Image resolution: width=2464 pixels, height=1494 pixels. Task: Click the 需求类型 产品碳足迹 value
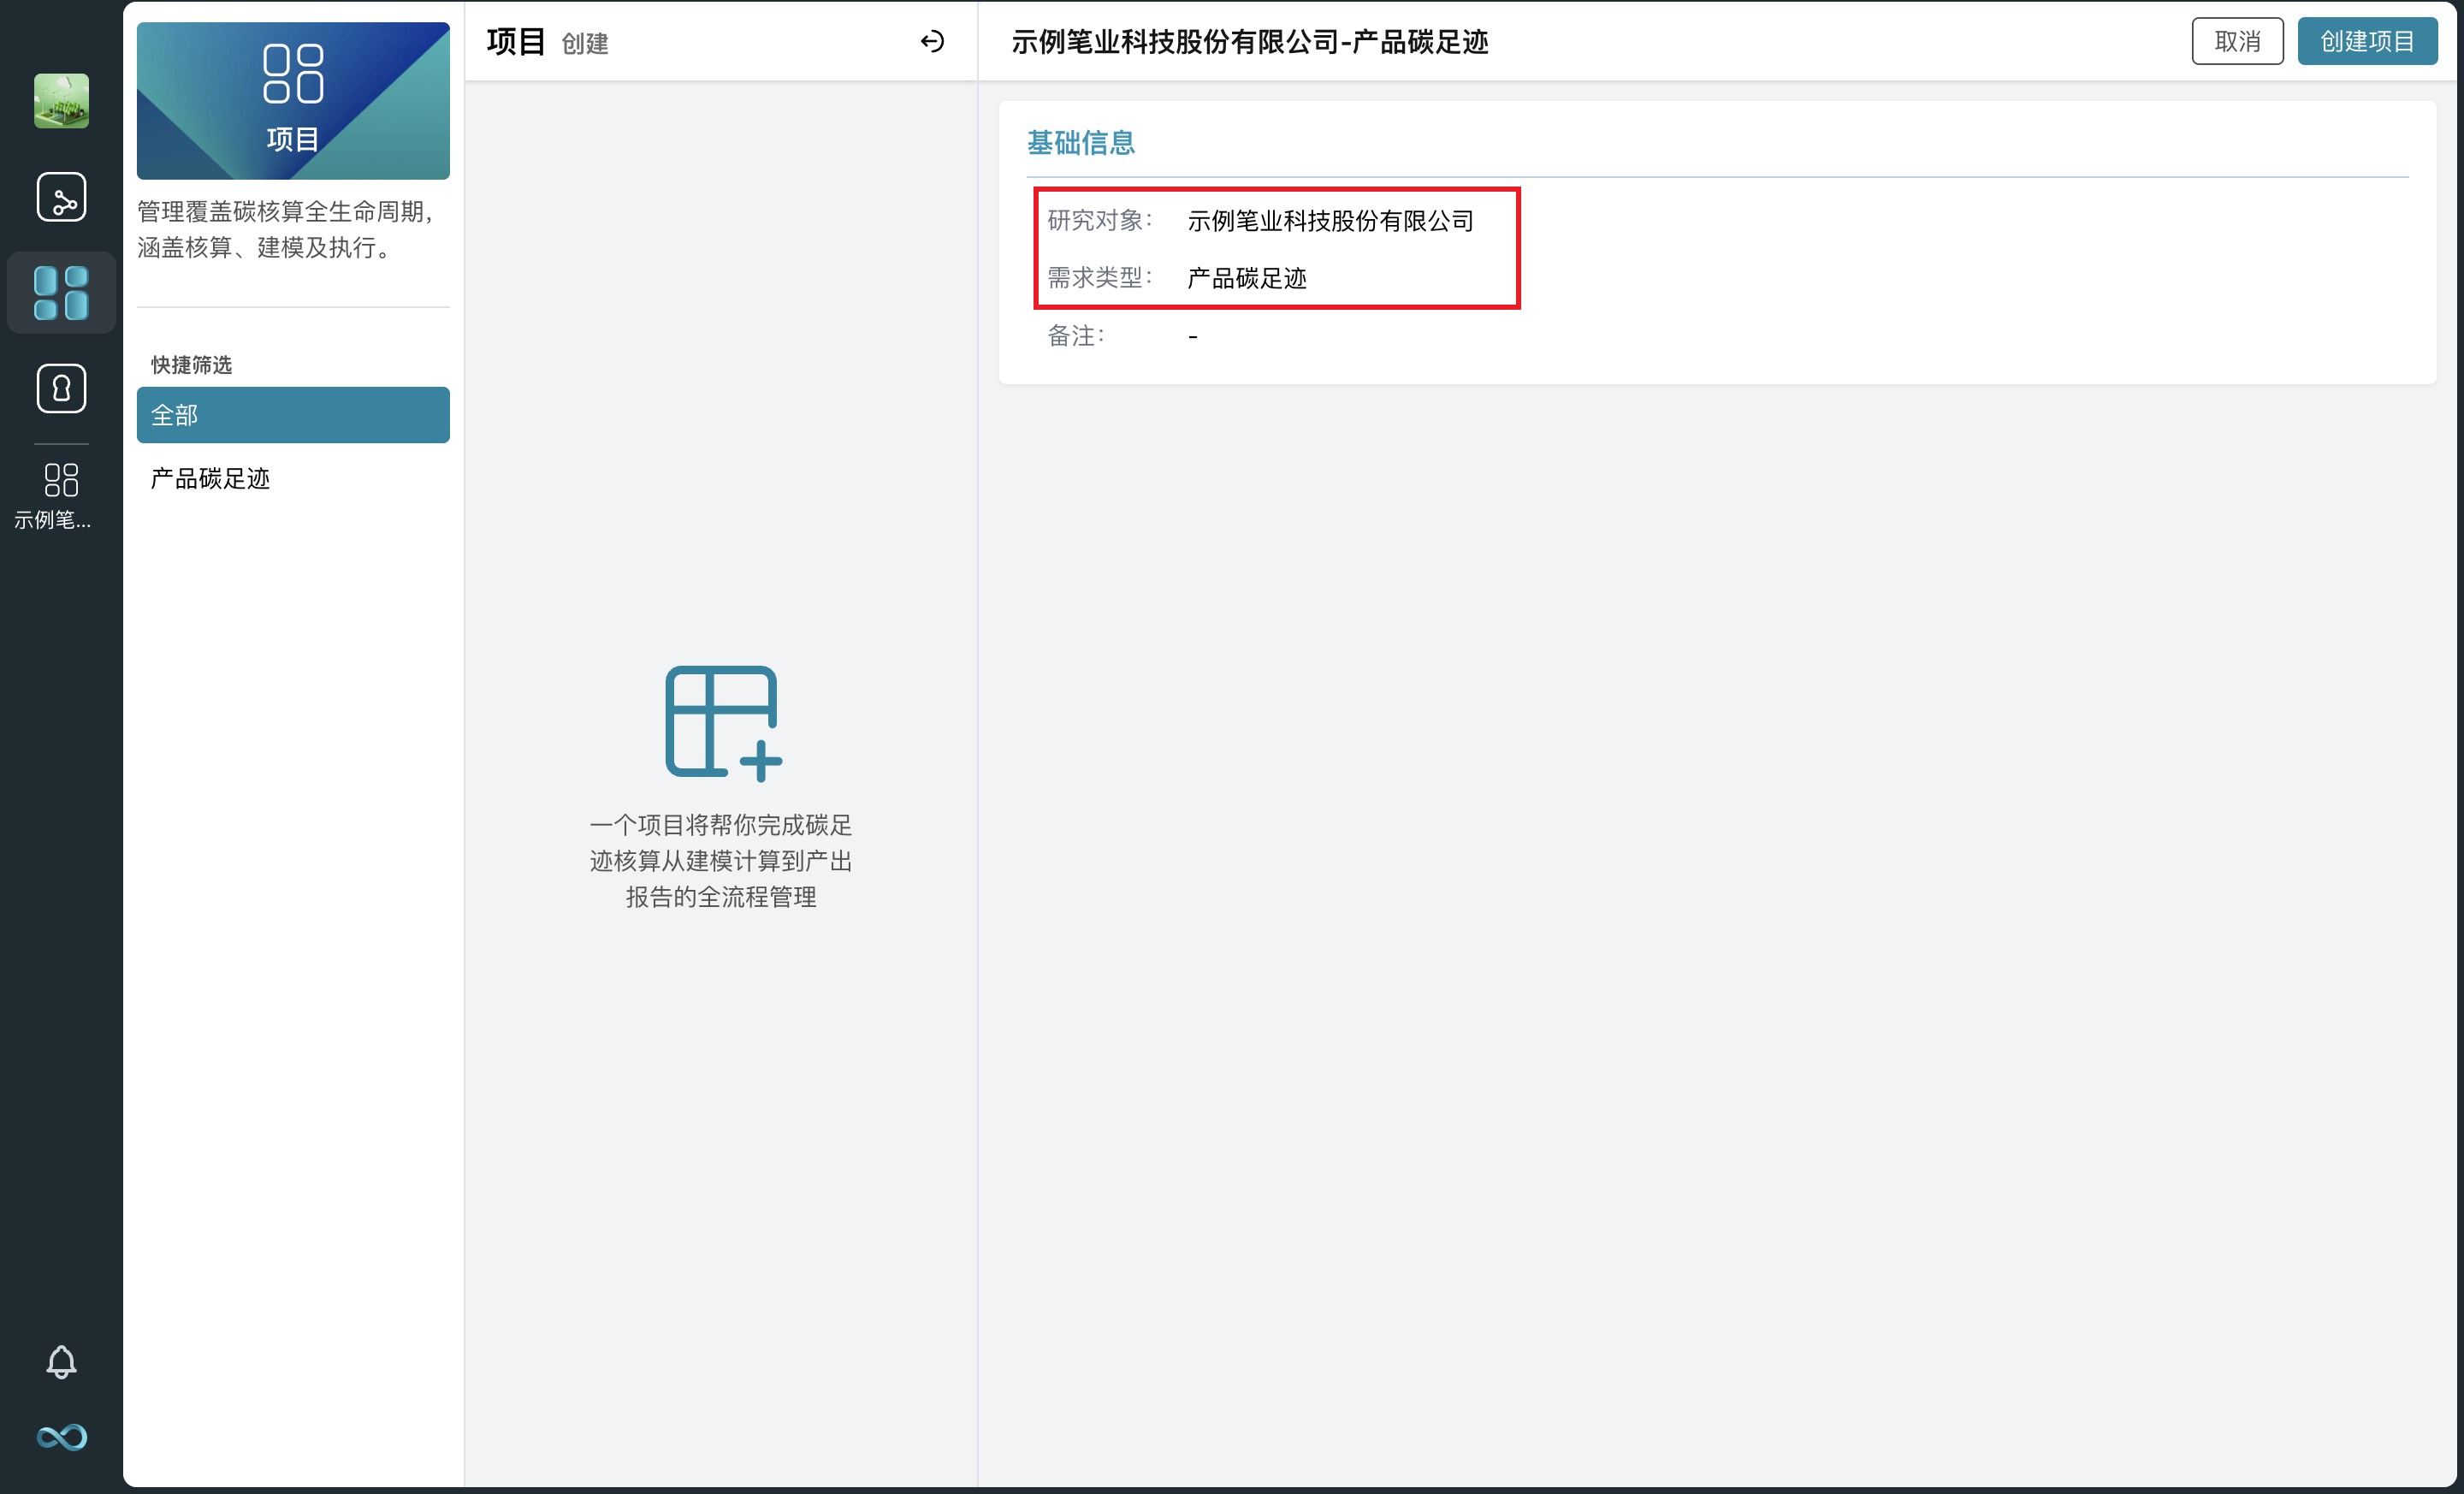[1246, 279]
